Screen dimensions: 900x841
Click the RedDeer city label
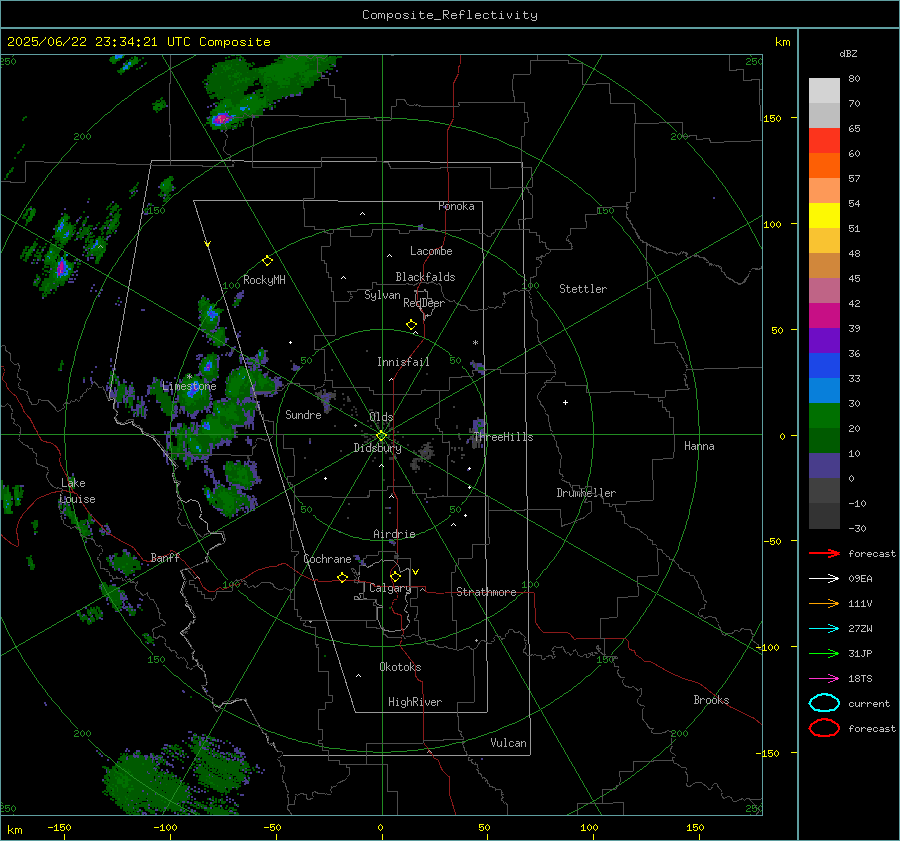424,303
